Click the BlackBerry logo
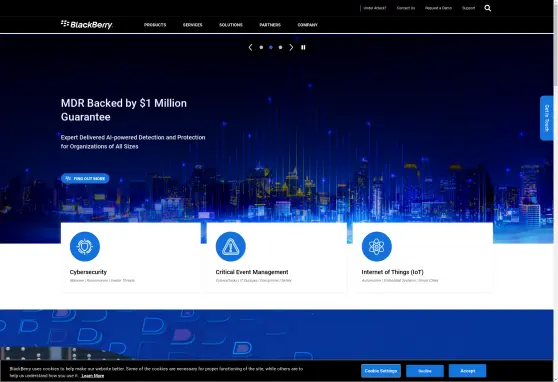The height and width of the screenshot is (382, 558). 87,25
